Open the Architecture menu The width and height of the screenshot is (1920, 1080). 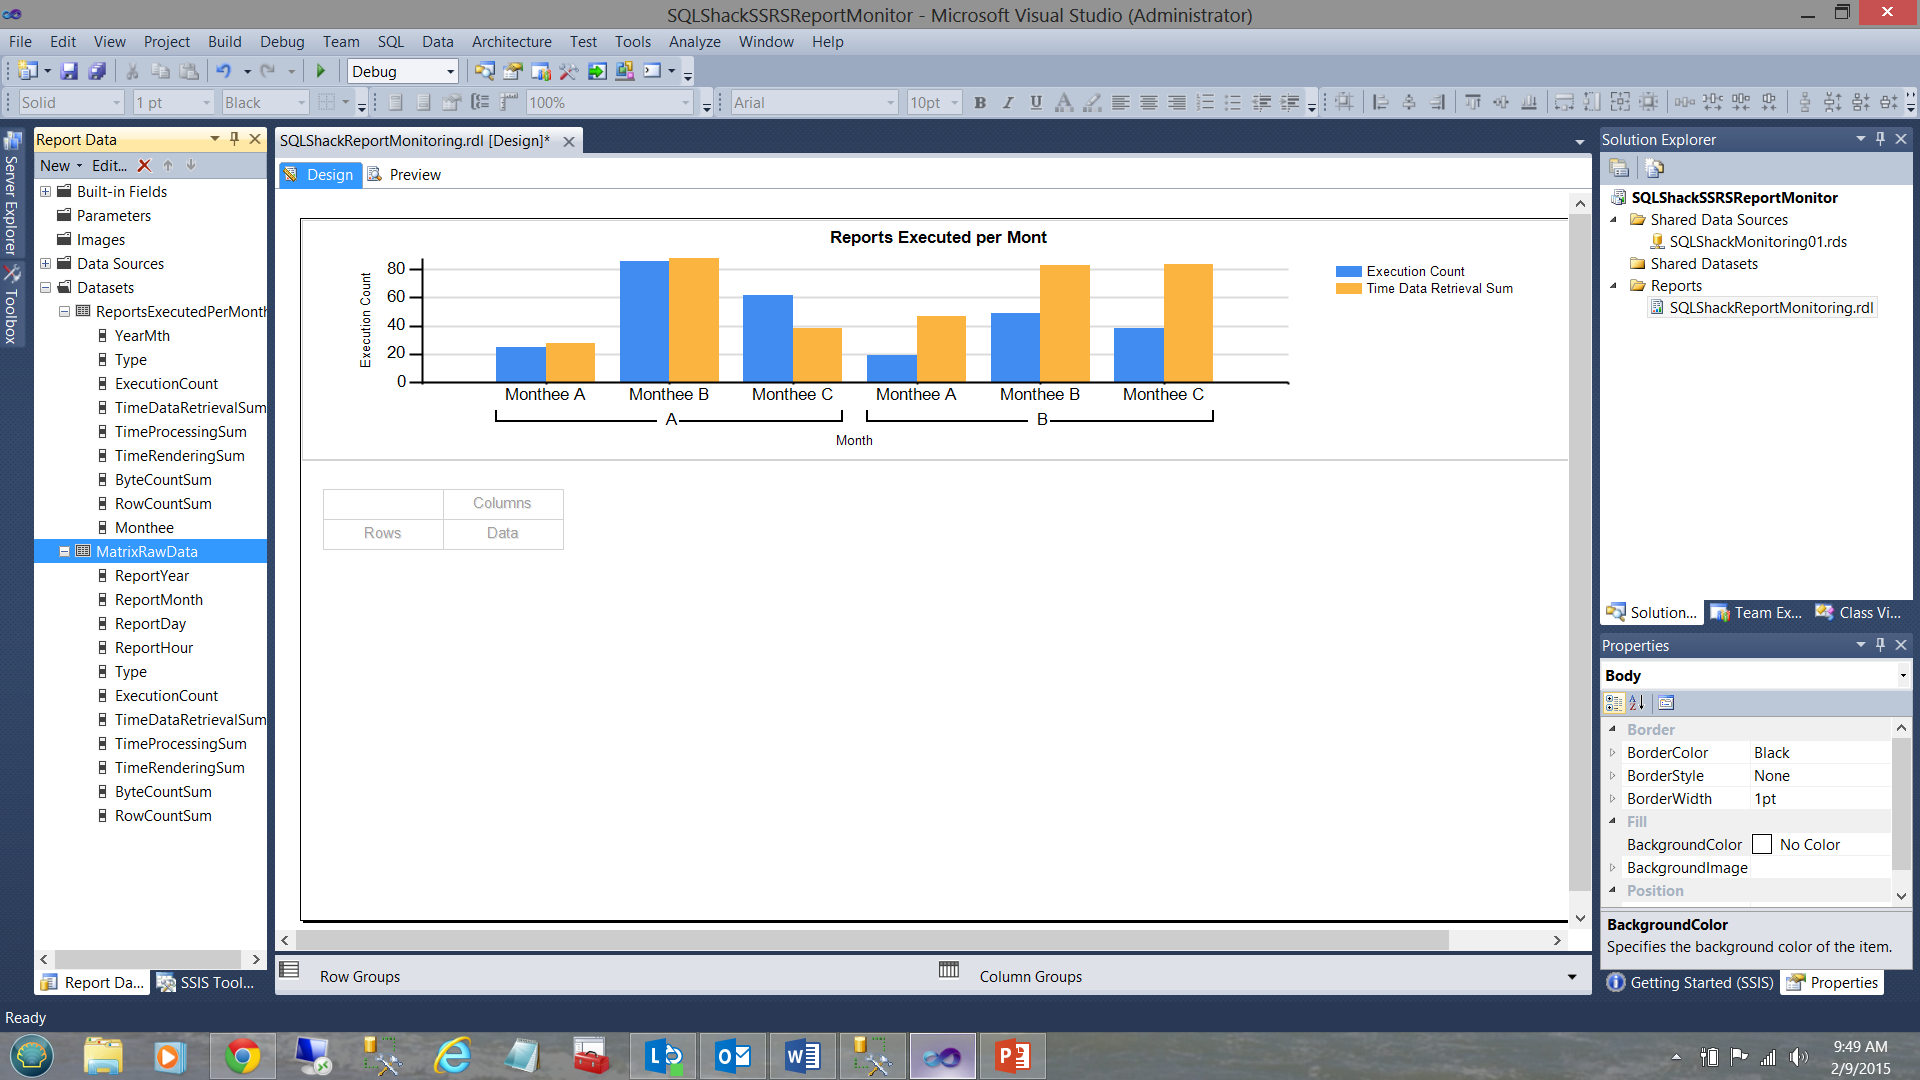point(511,42)
